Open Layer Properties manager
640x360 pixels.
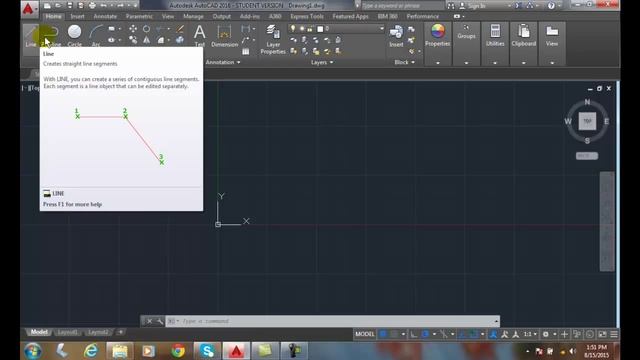point(273,39)
